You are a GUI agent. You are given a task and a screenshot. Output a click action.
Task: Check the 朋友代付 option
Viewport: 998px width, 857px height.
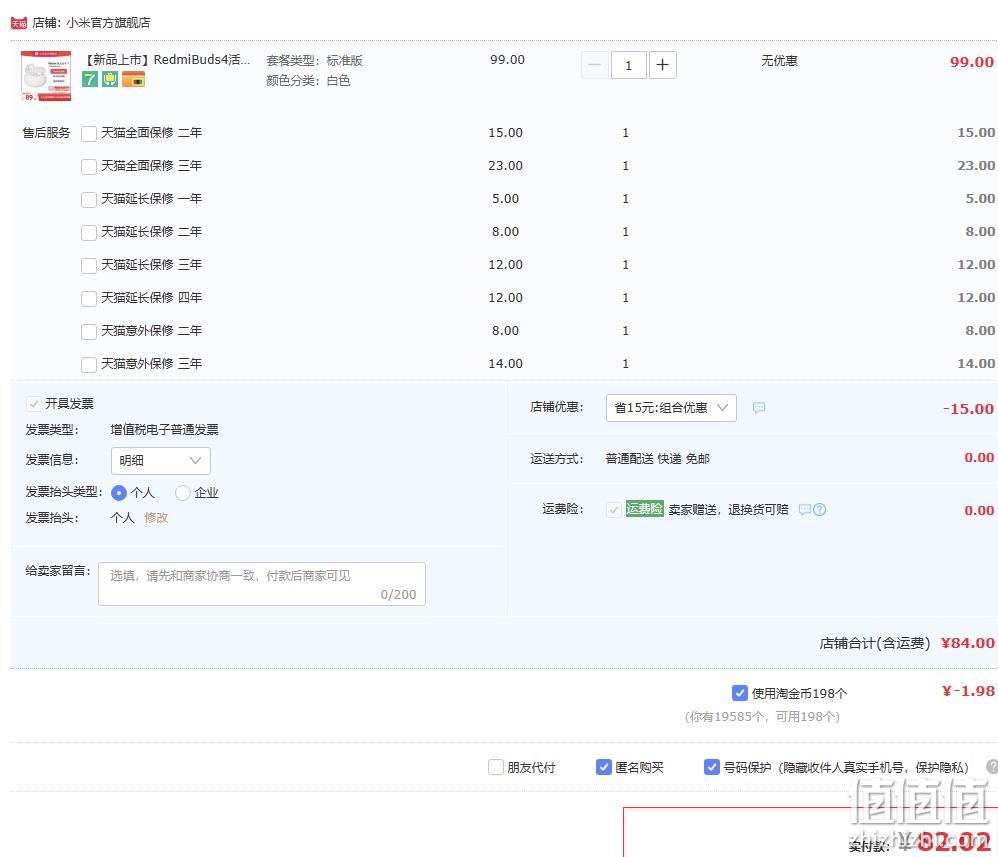[496, 767]
